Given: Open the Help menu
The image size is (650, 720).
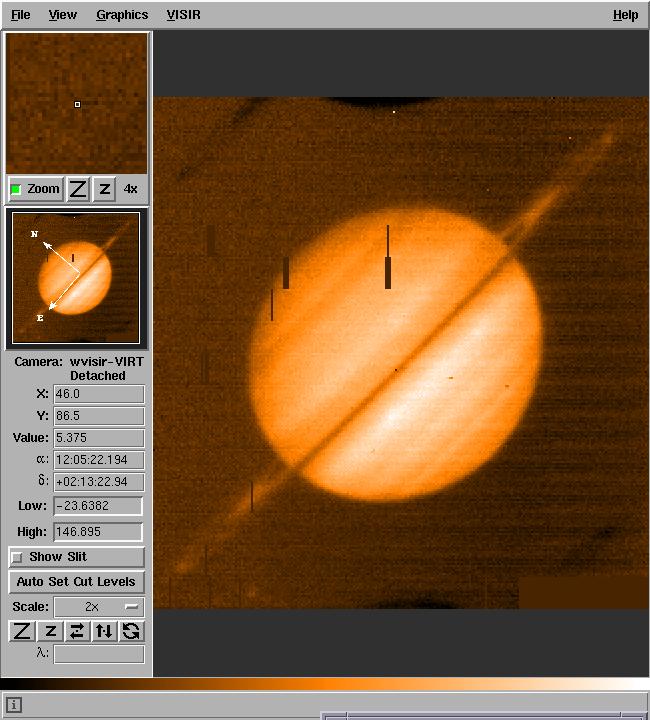Looking at the screenshot, I should click(625, 15).
